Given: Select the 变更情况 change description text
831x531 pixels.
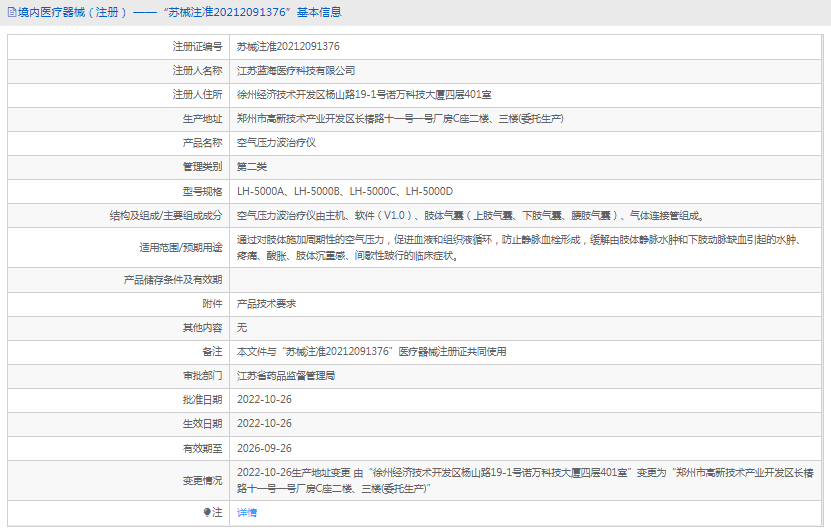Looking at the screenshot, I should coord(525,481).
